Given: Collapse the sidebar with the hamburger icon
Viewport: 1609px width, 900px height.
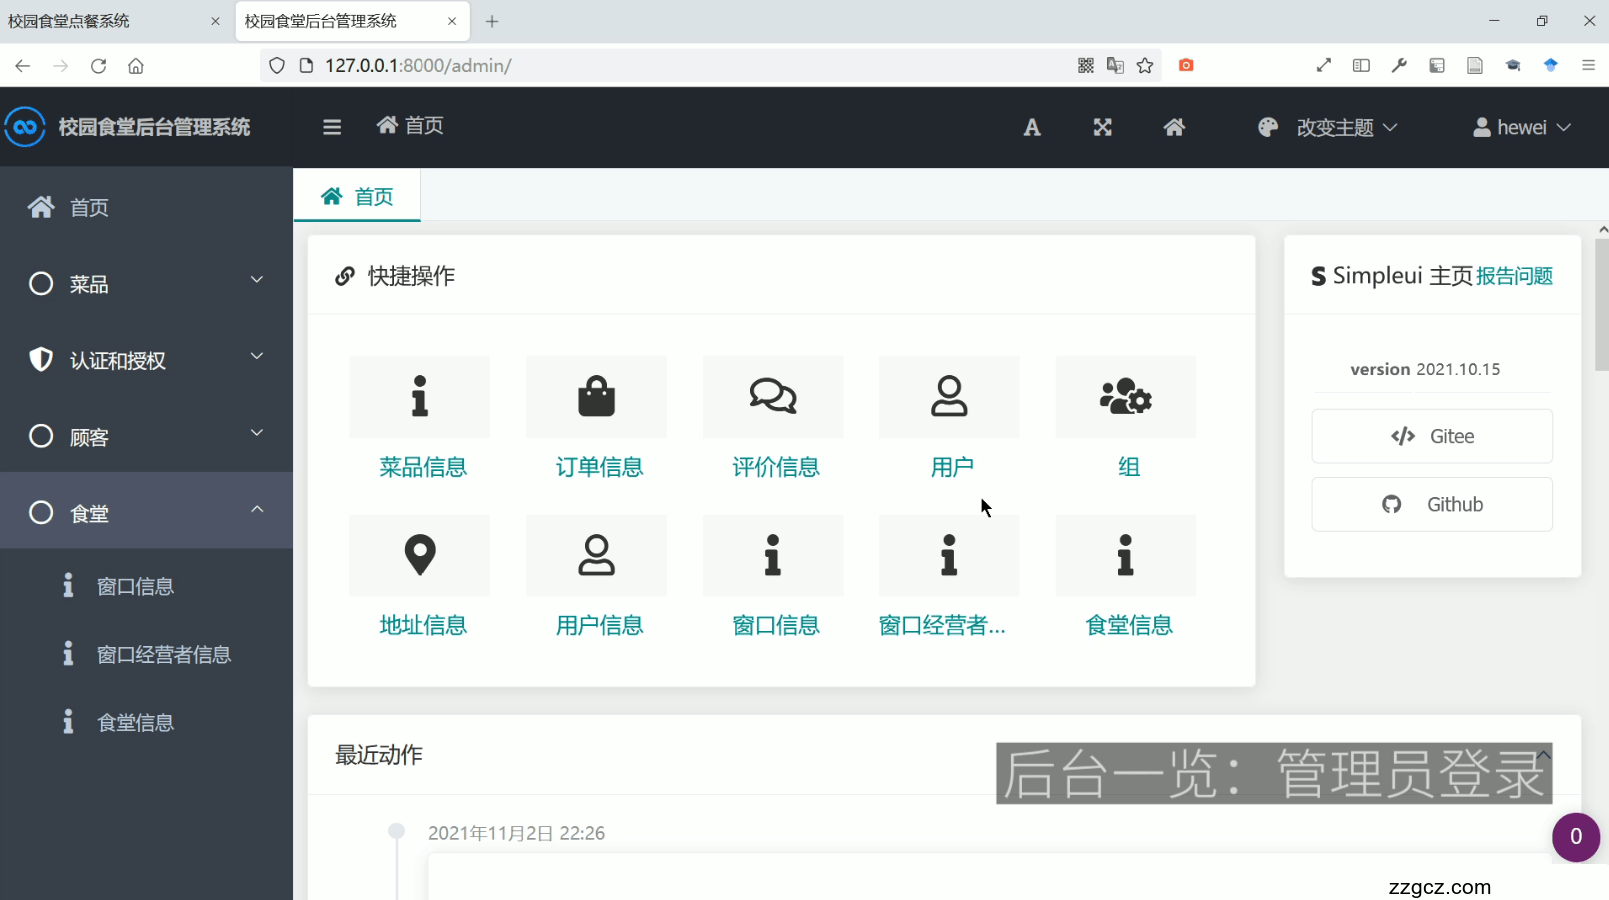Looking at the screenshot, I should pos(331,127).
